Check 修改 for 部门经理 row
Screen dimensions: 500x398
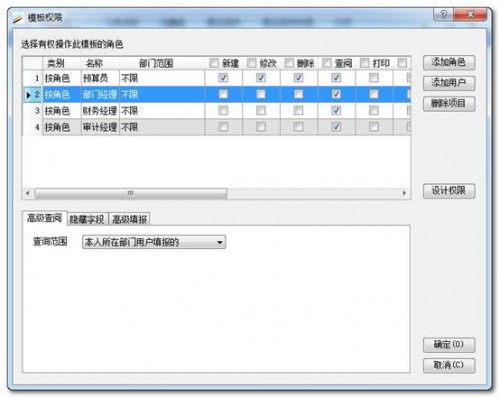point(261,94)
